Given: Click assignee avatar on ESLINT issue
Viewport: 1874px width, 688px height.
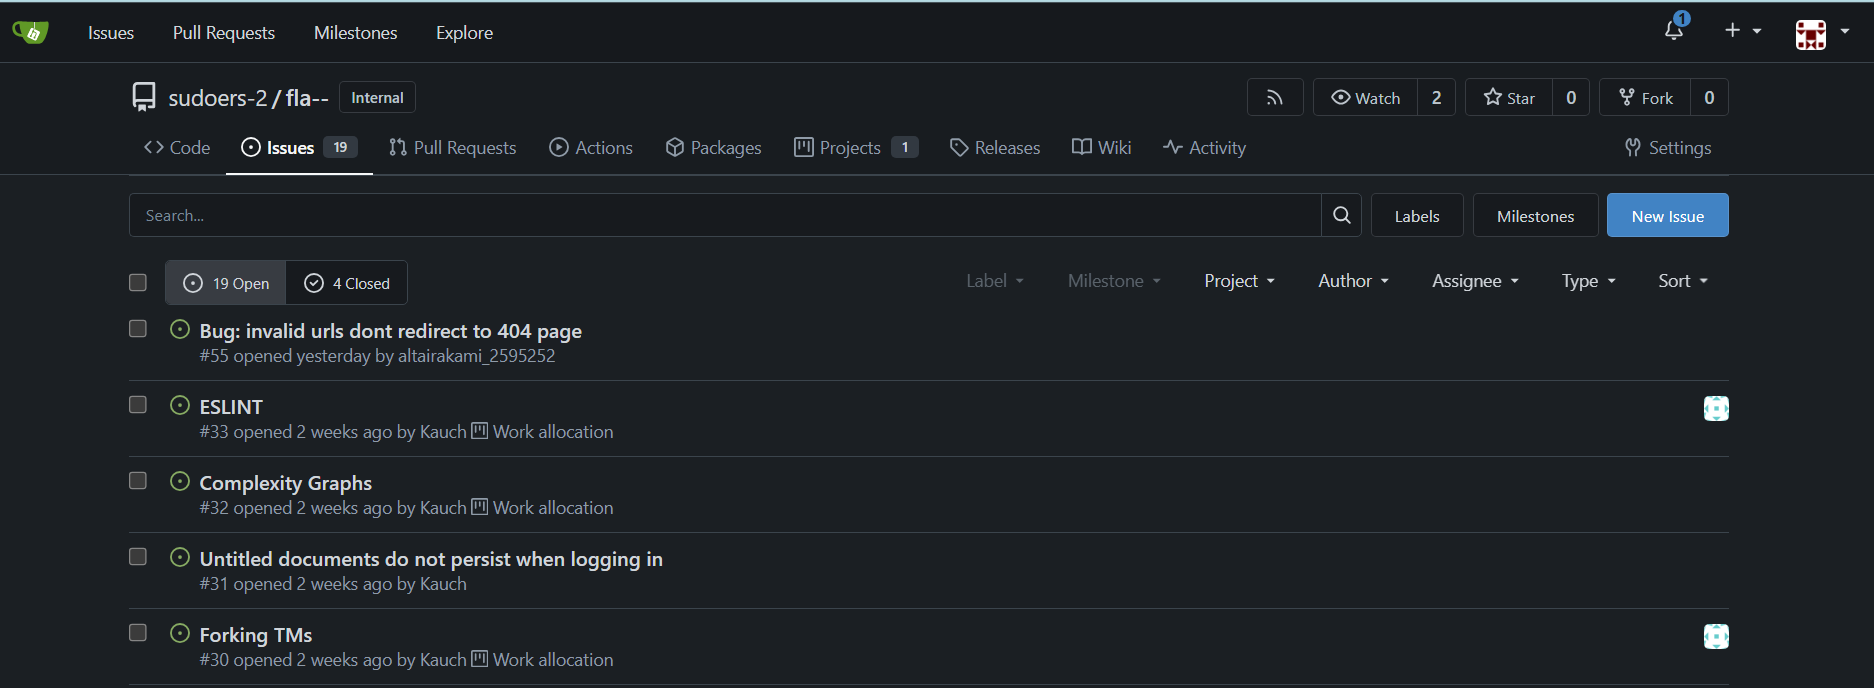Looking at the screenshot, I should (1716, 408).
